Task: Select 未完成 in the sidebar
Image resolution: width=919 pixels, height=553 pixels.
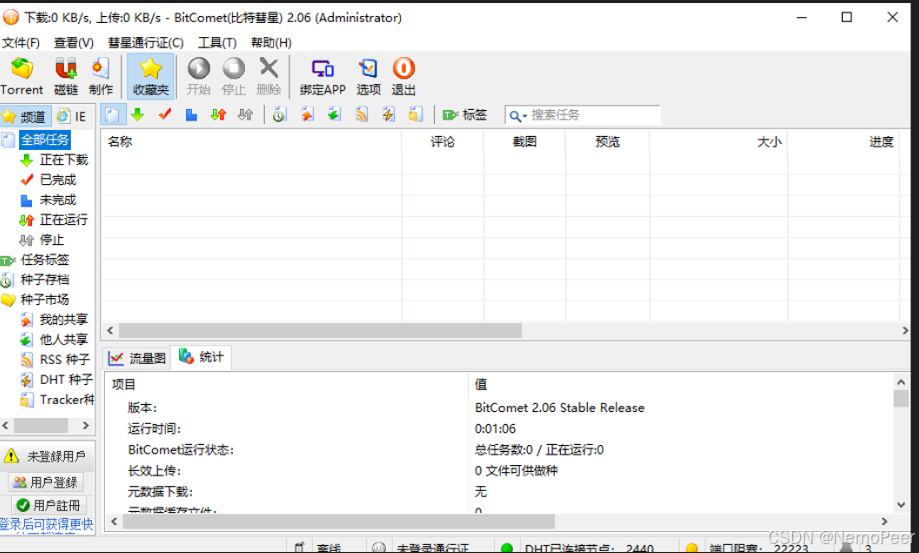Action: point(58,200)
